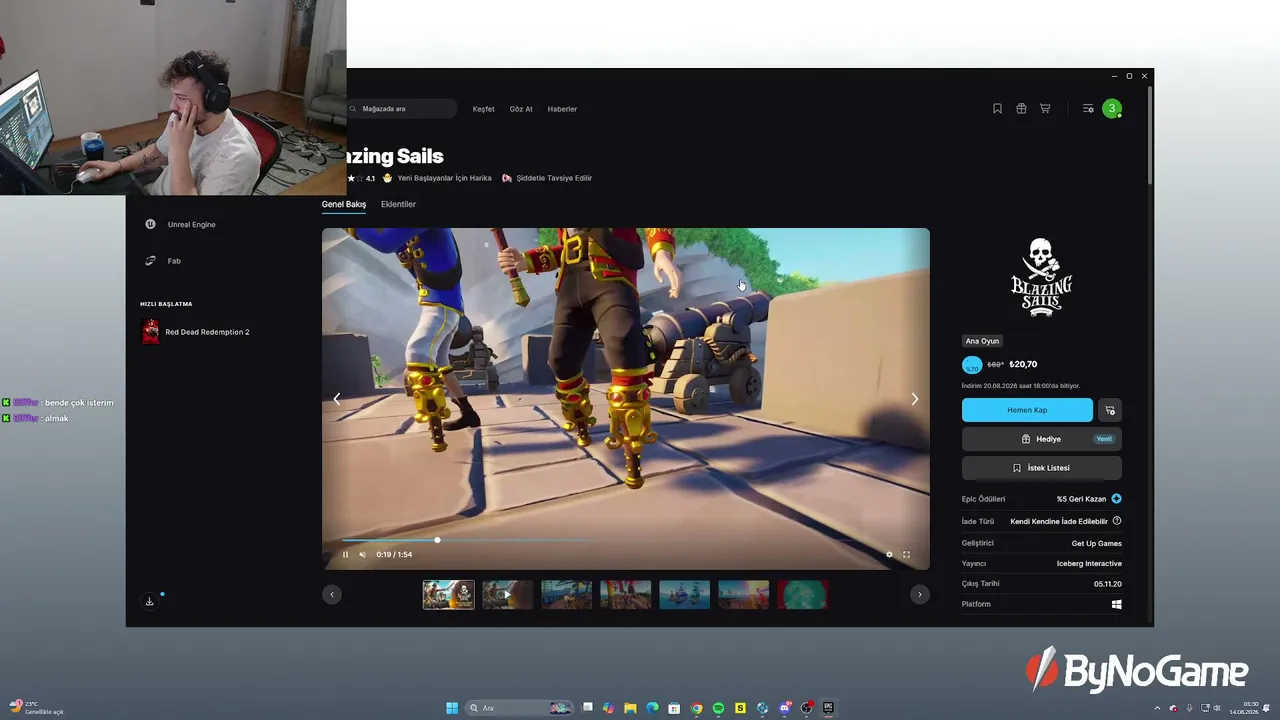The image size is (1280, 720).
Task: Click the add-to-cart icon beside Hemen Kap
Action: tap(1110, 410)
